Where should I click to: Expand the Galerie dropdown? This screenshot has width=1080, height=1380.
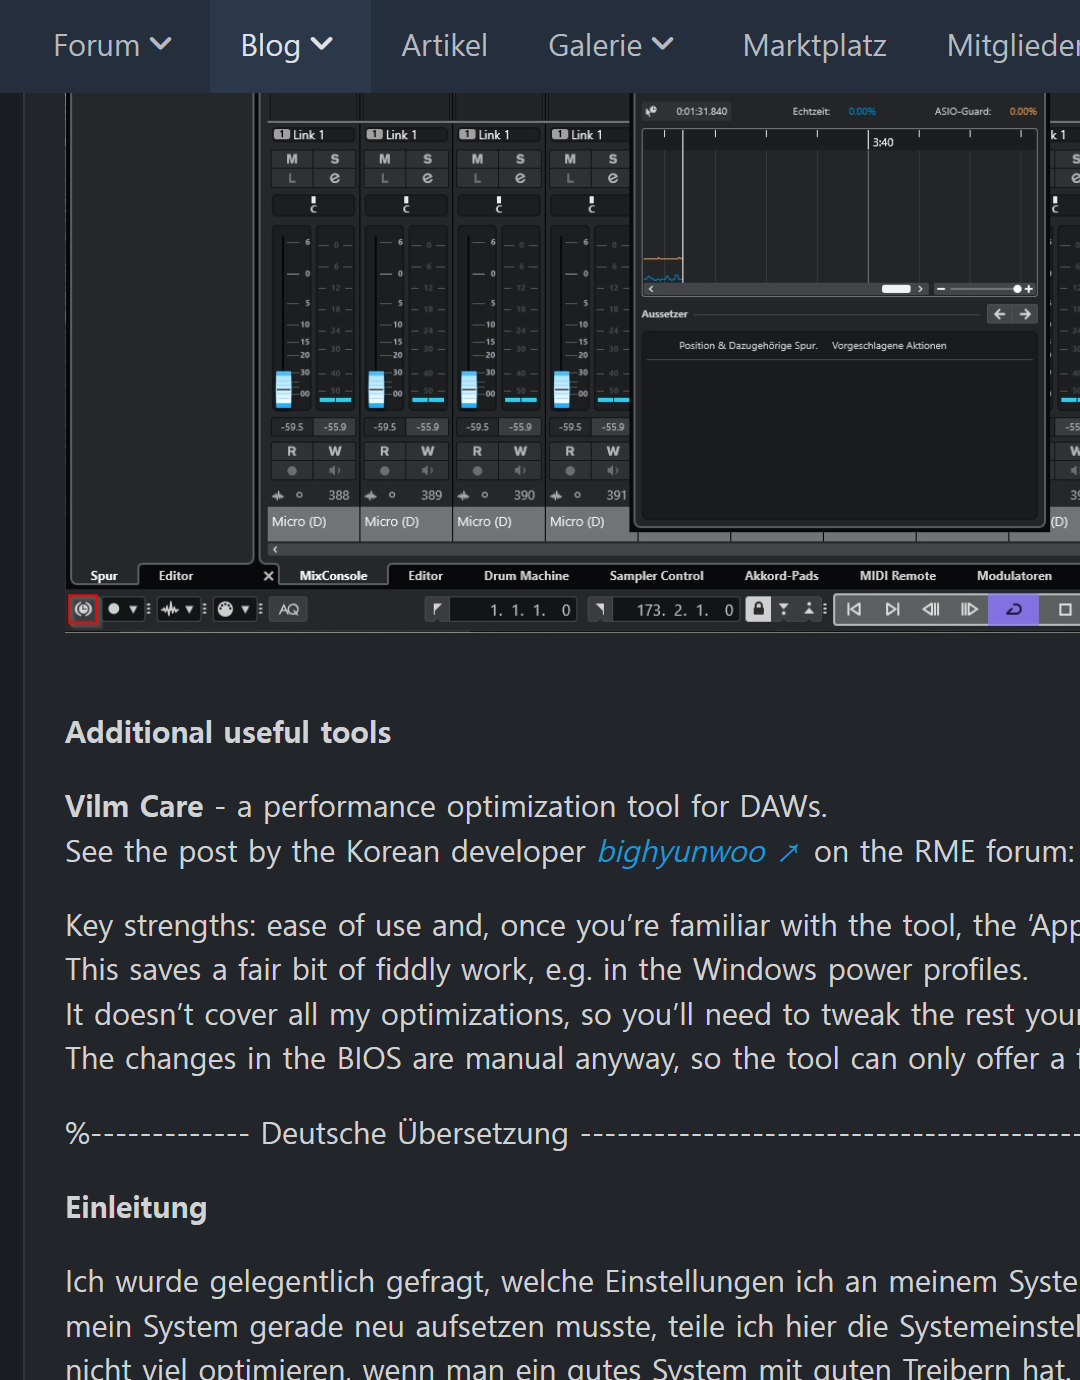pyautogui.click(x=610, y=45)
